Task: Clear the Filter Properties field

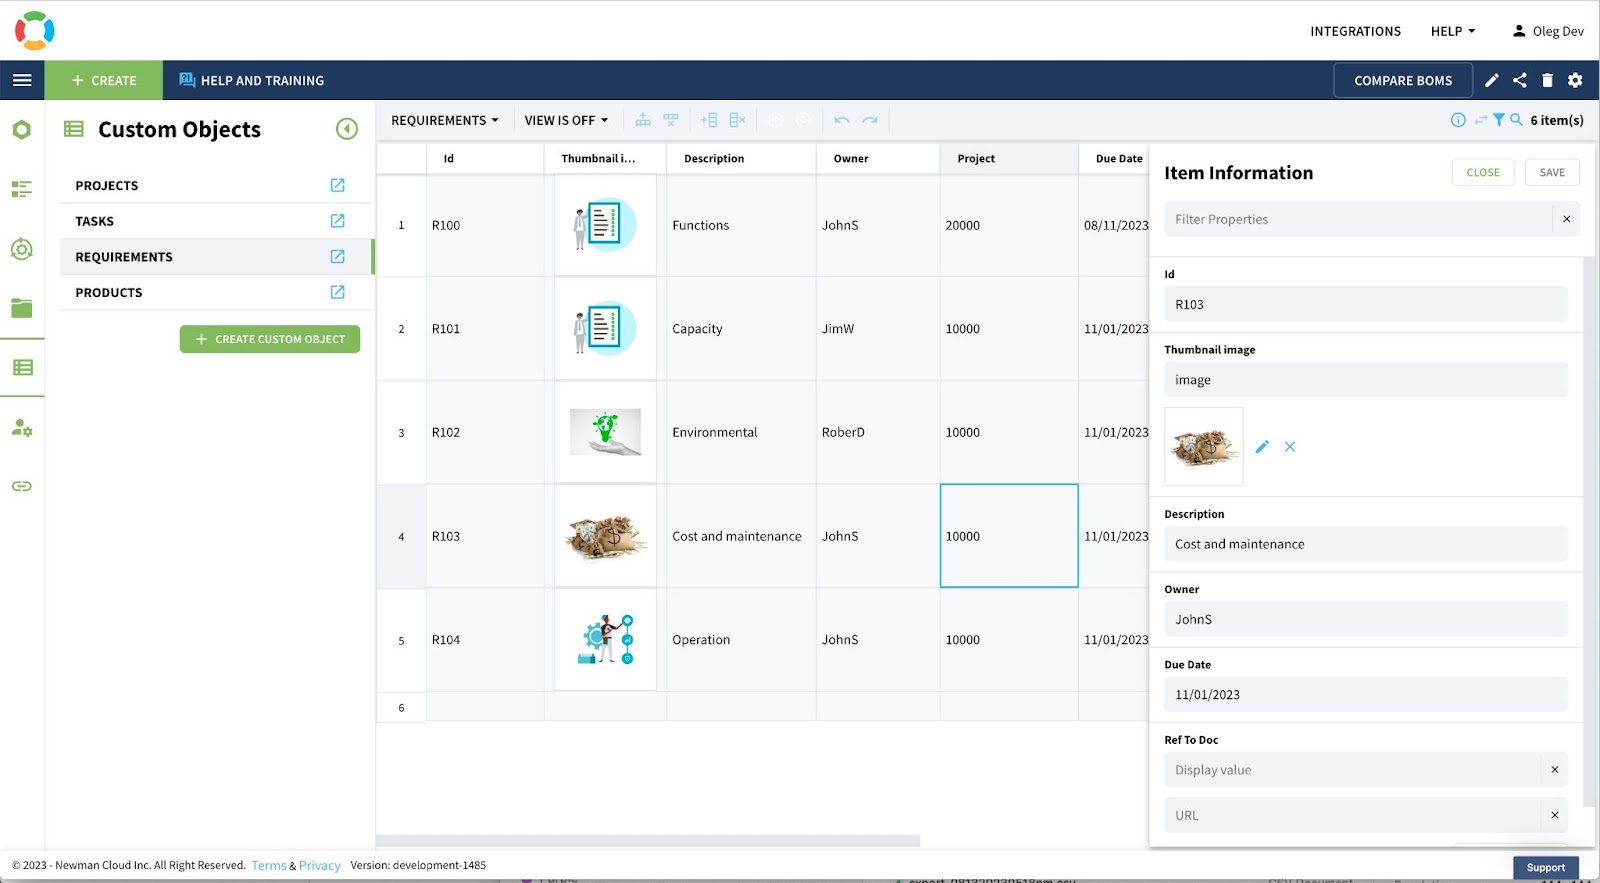Action: (x=1567, y=219)
